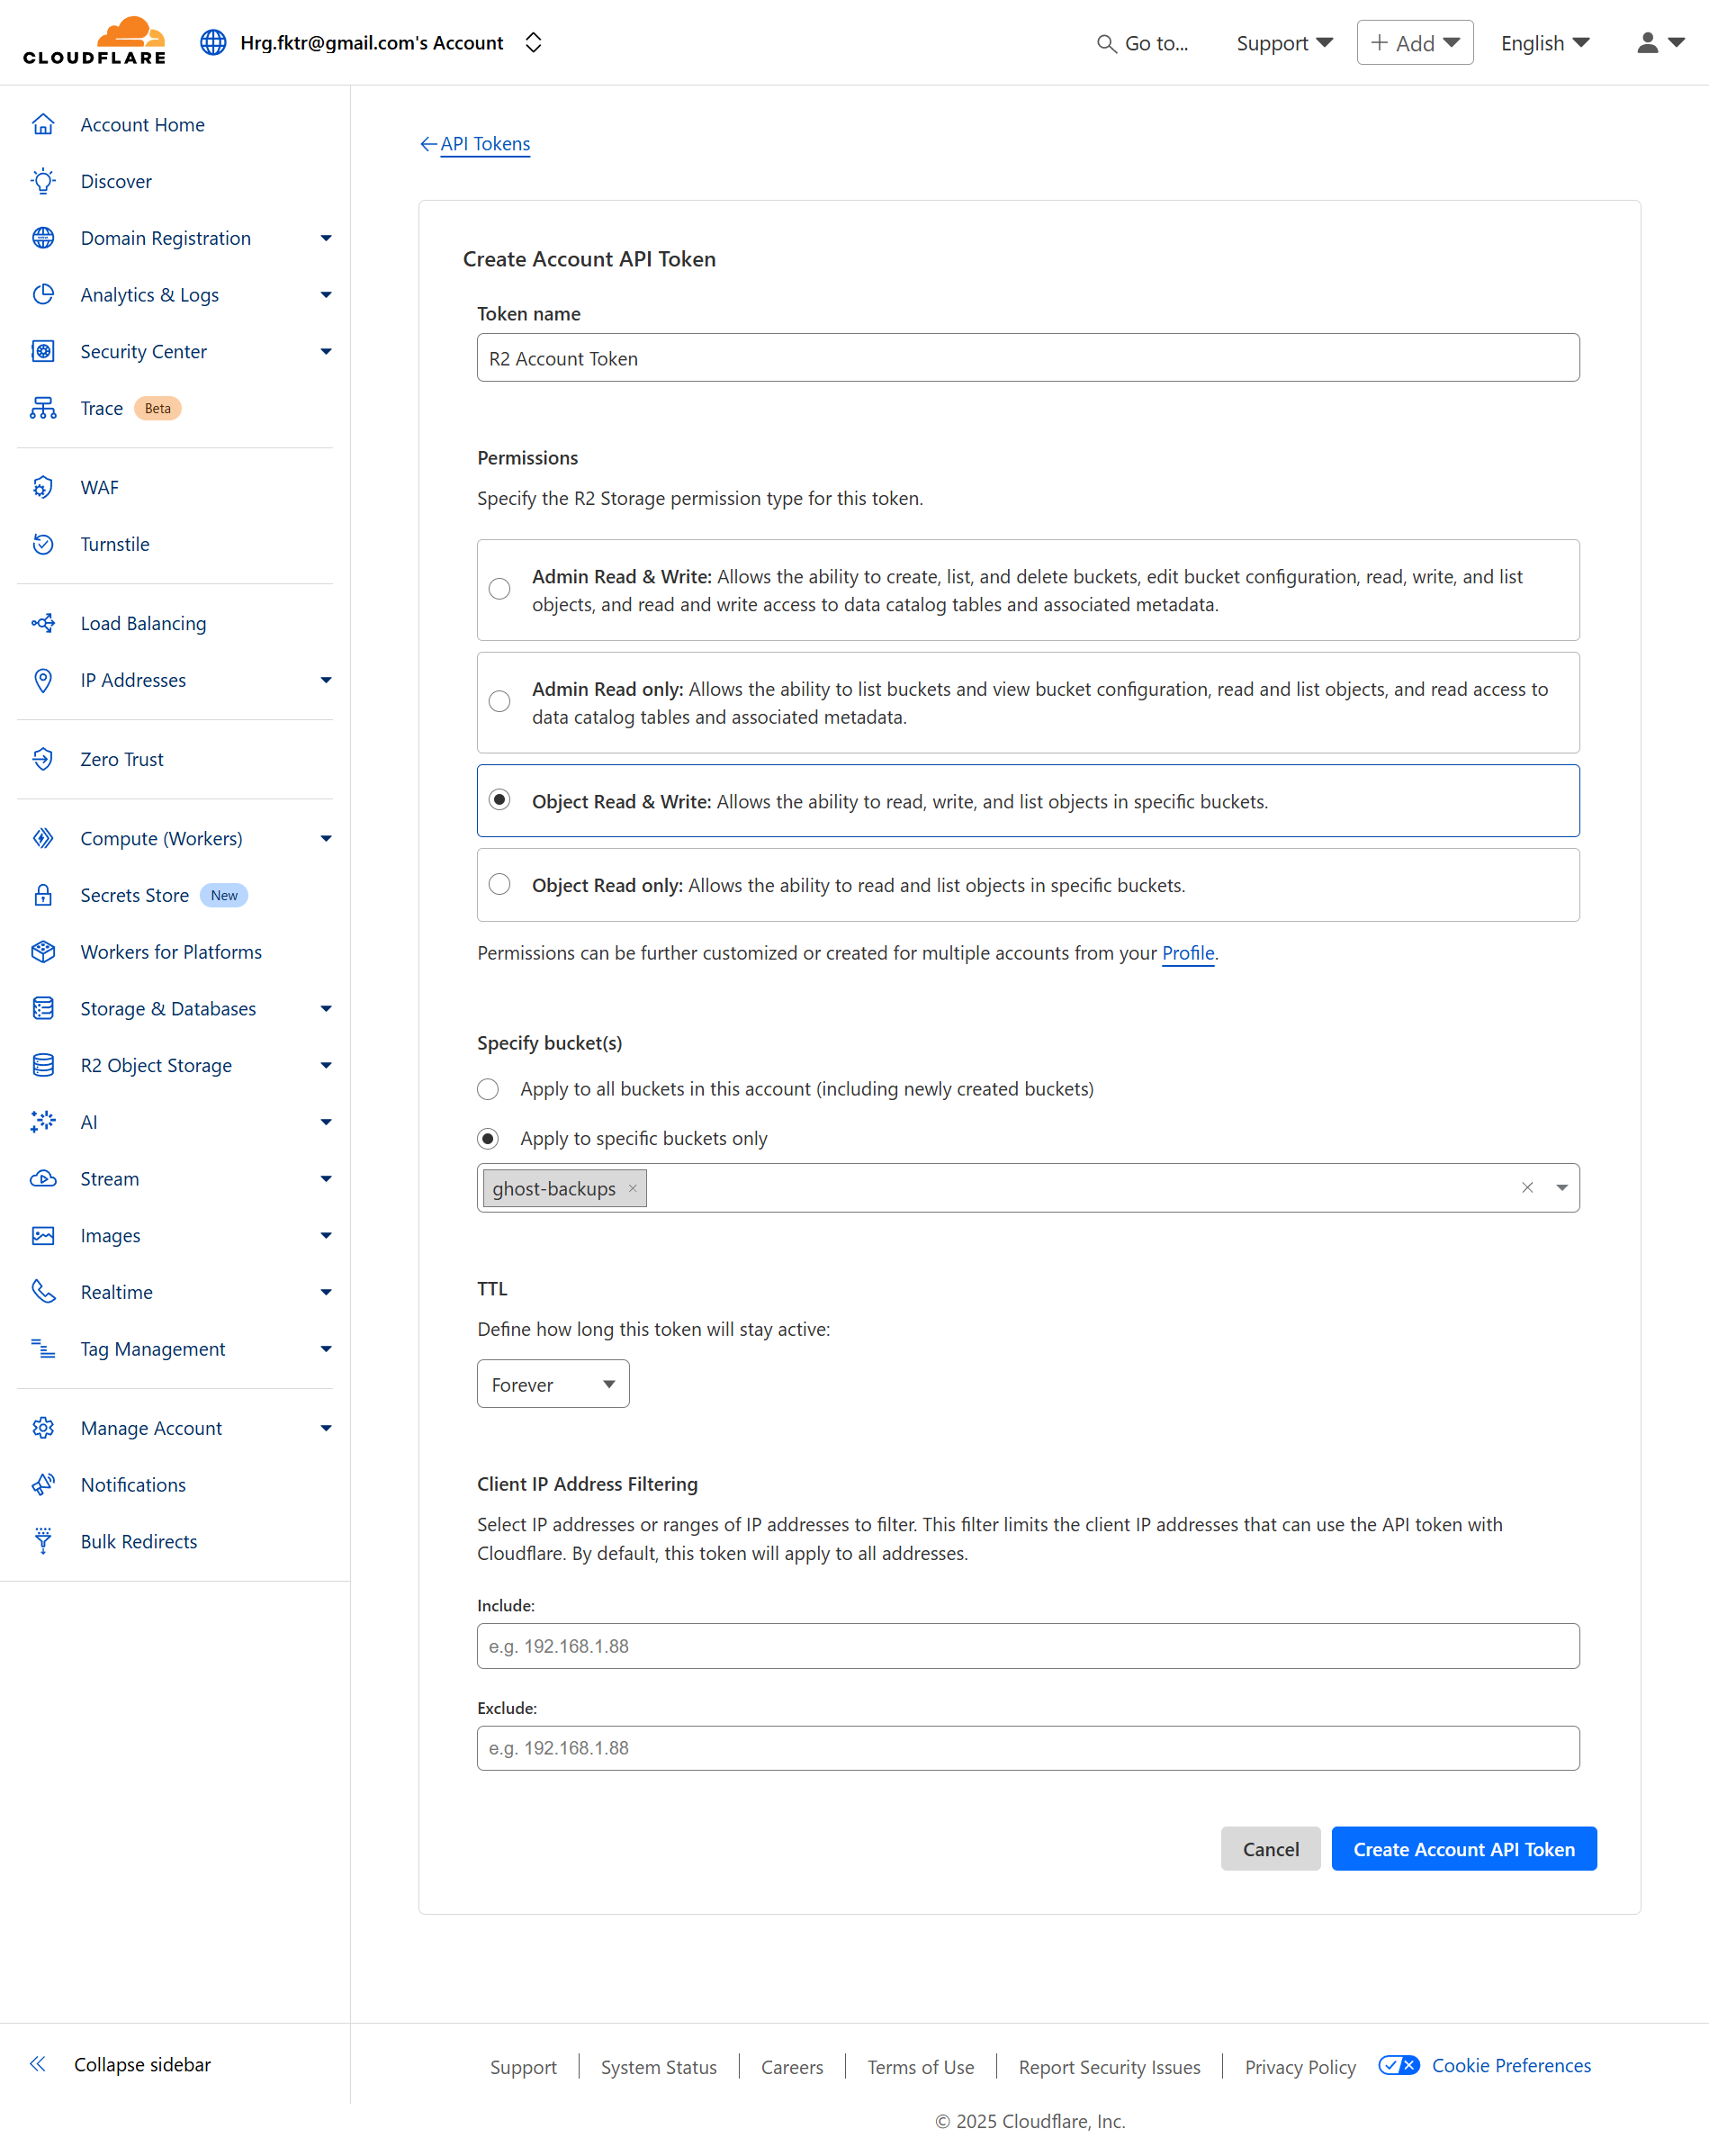Click the Notifications megaphone icon
Screen dimensions: 1709x2156
pos(43,1484)
